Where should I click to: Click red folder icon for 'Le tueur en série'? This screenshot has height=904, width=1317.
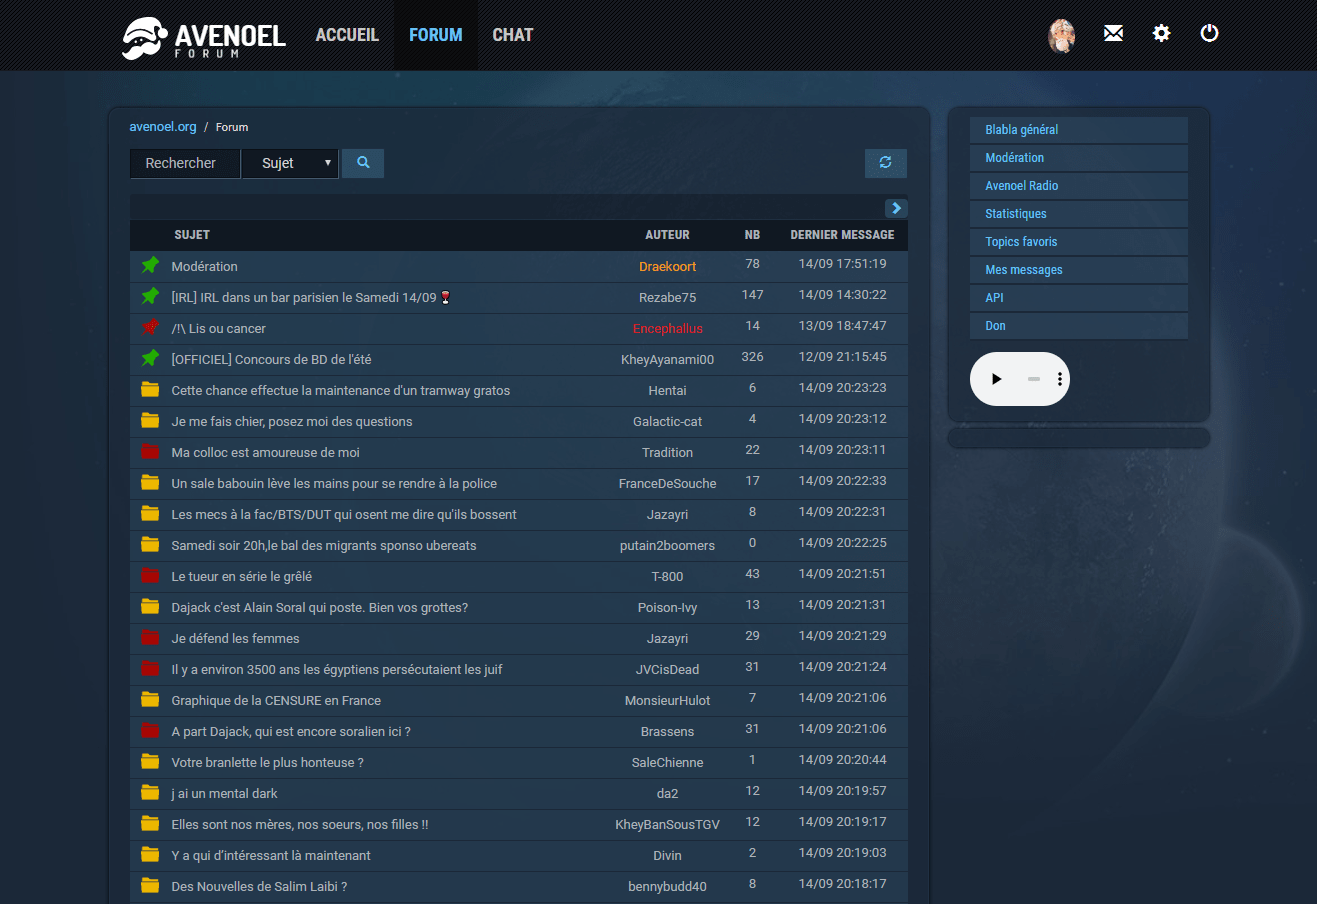pyautogui.click(x=150, y=576)
